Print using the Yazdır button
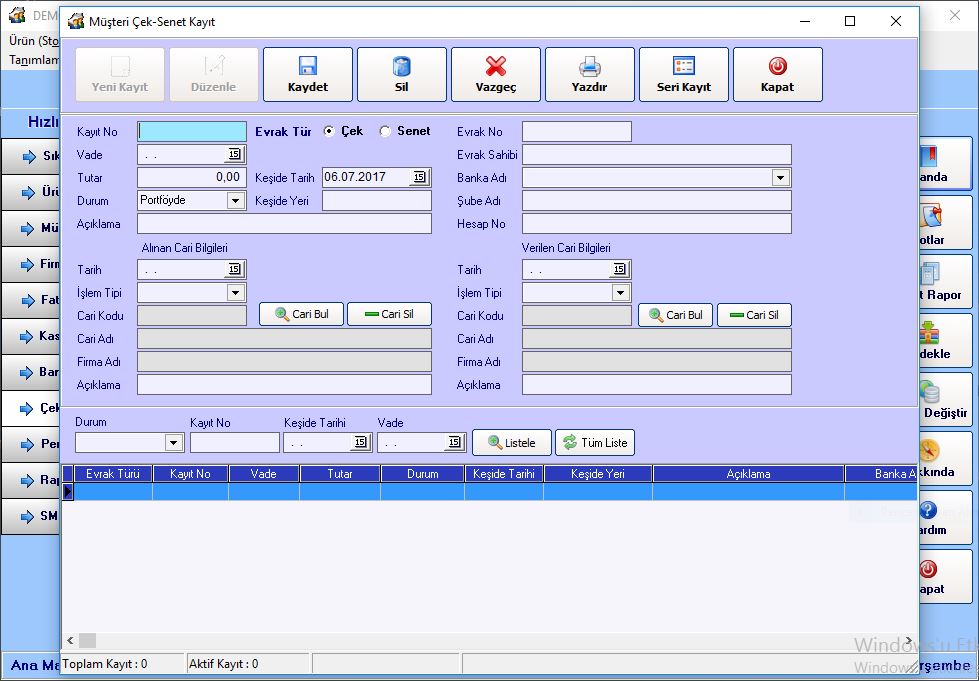Viewport: 979px width, 681px height. [x=589, y=74]
